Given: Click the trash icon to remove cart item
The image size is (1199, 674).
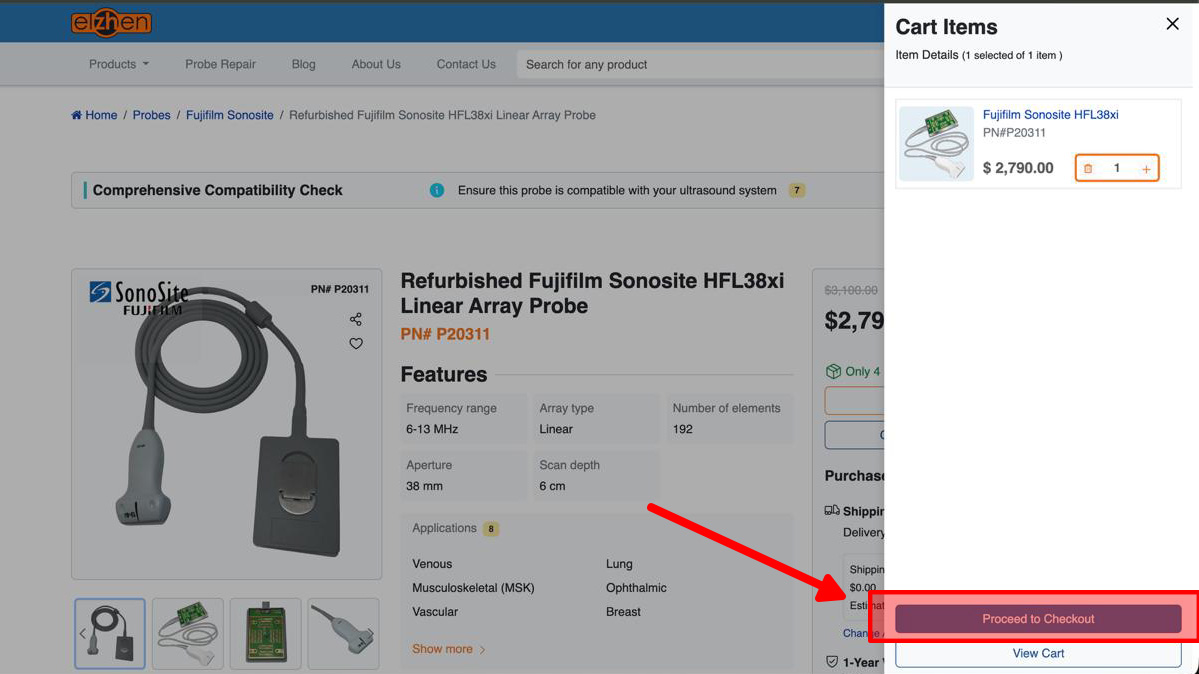Looking at the screenshot, I should [1088, 167].
